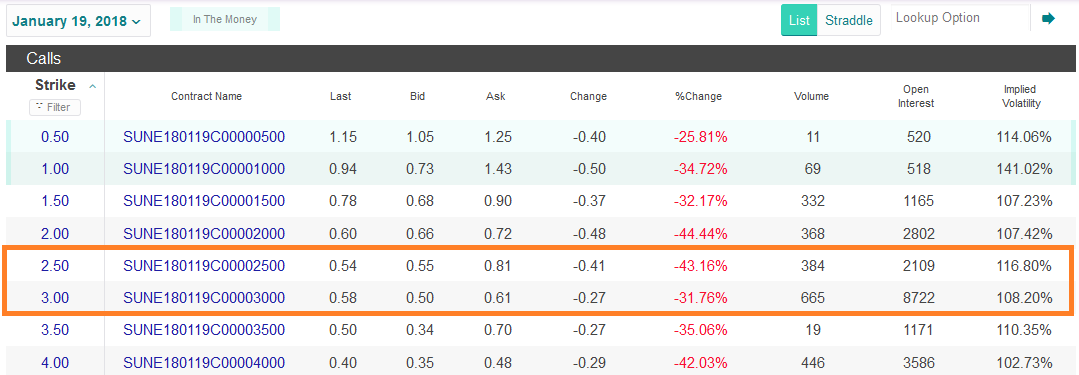Sort by Open Interest column header

[916, 96]
